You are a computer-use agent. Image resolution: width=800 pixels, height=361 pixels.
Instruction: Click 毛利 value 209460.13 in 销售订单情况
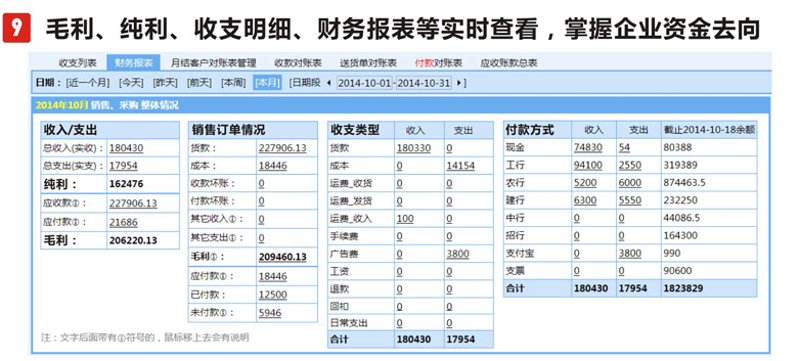(x=283, y=257)
